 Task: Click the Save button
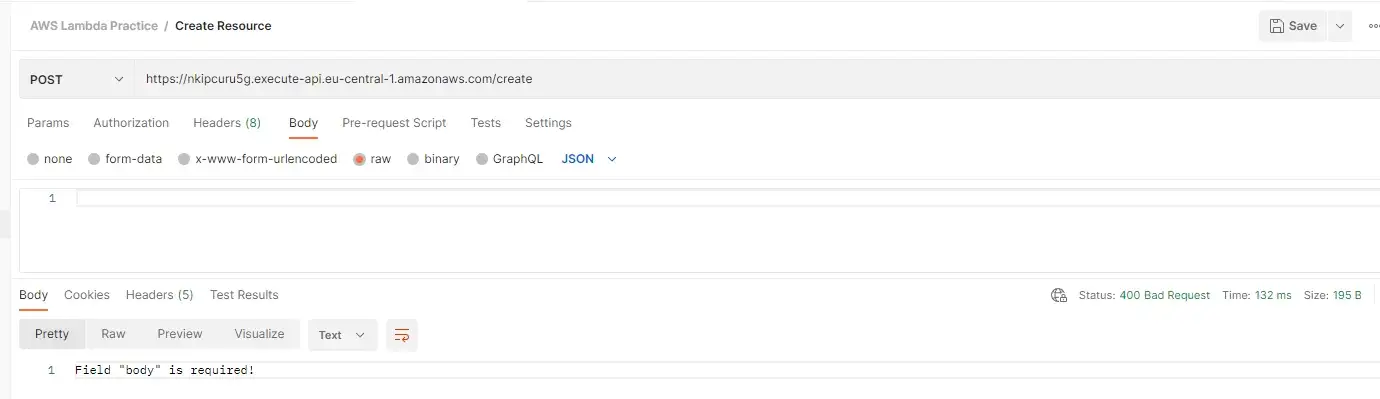1293,26
